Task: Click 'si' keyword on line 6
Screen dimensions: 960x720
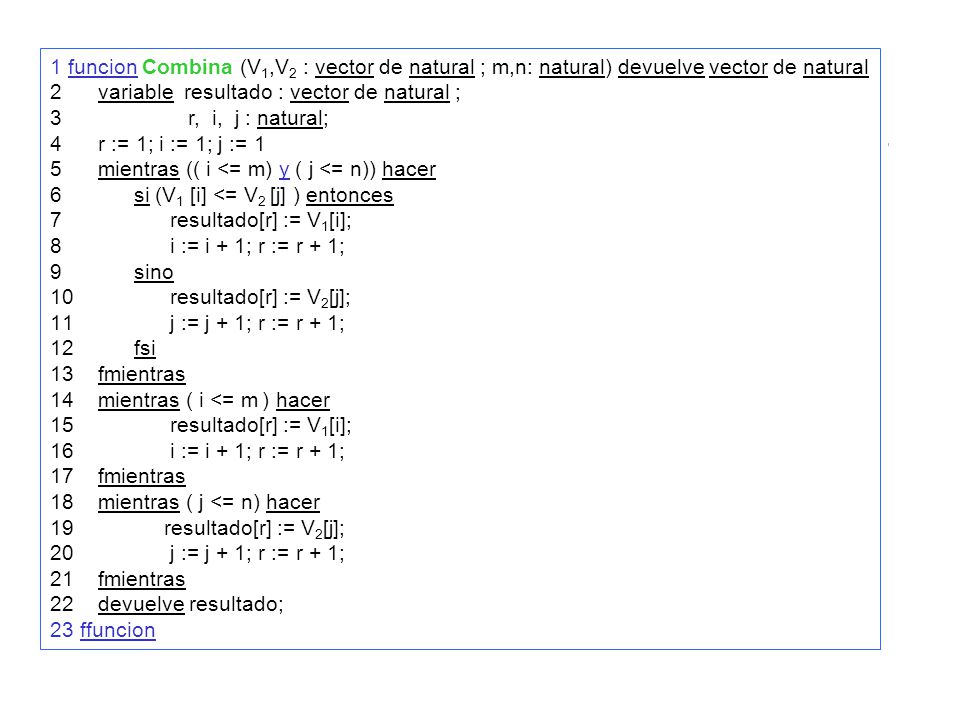Action: coord(142,195)
